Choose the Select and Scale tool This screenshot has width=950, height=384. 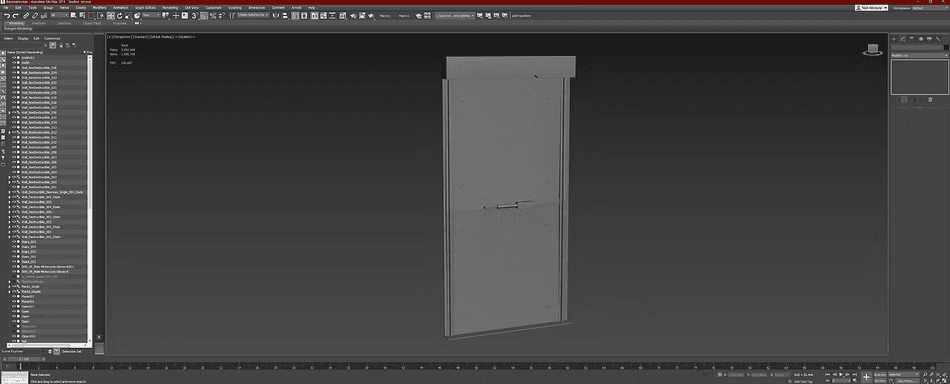(x=128, y=15)
